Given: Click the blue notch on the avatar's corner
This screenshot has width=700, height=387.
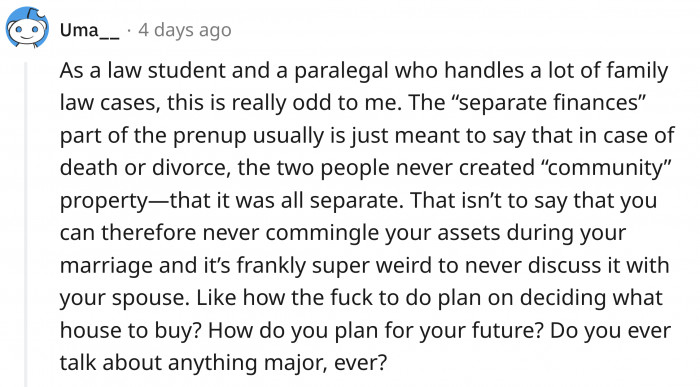Looking at the screenshot, I should 42,13.
